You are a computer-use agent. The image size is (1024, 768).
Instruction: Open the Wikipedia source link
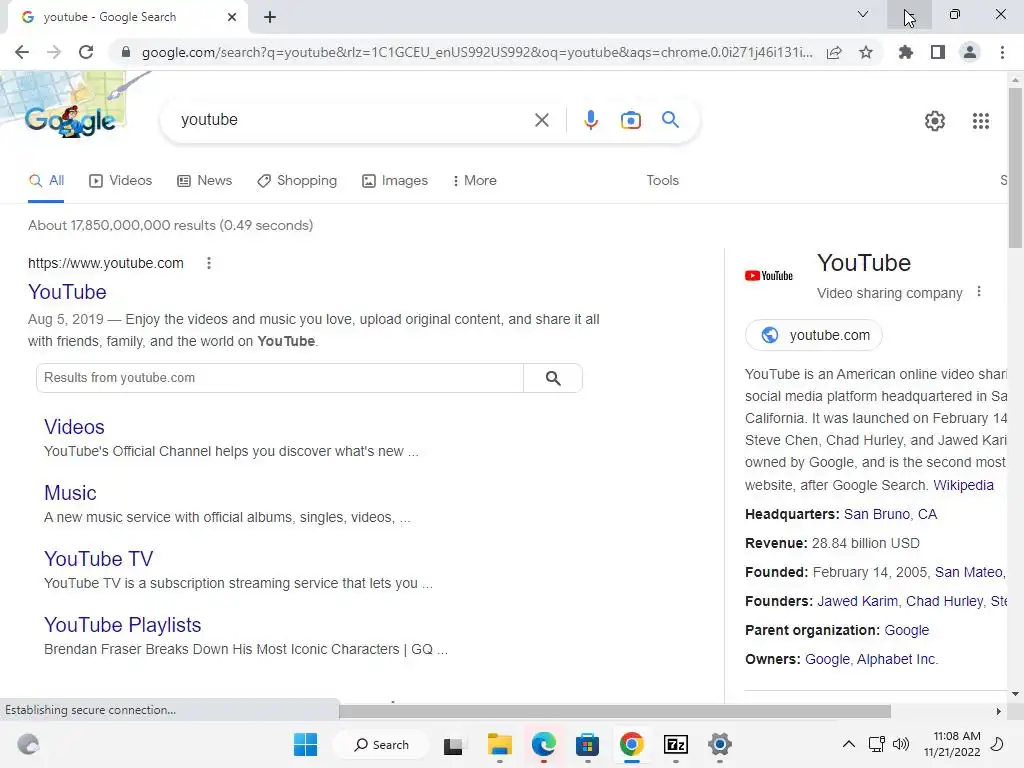[963, 485]
